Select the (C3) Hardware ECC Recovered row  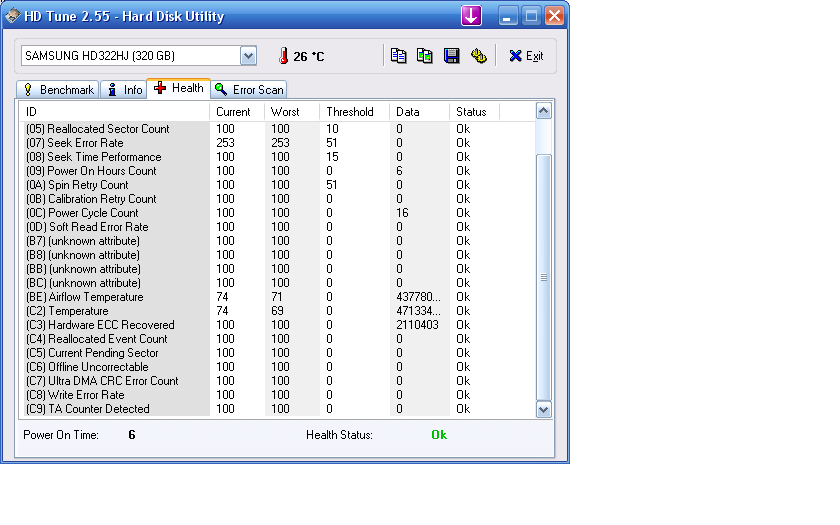pyautogui.click(x=278, y=325)
